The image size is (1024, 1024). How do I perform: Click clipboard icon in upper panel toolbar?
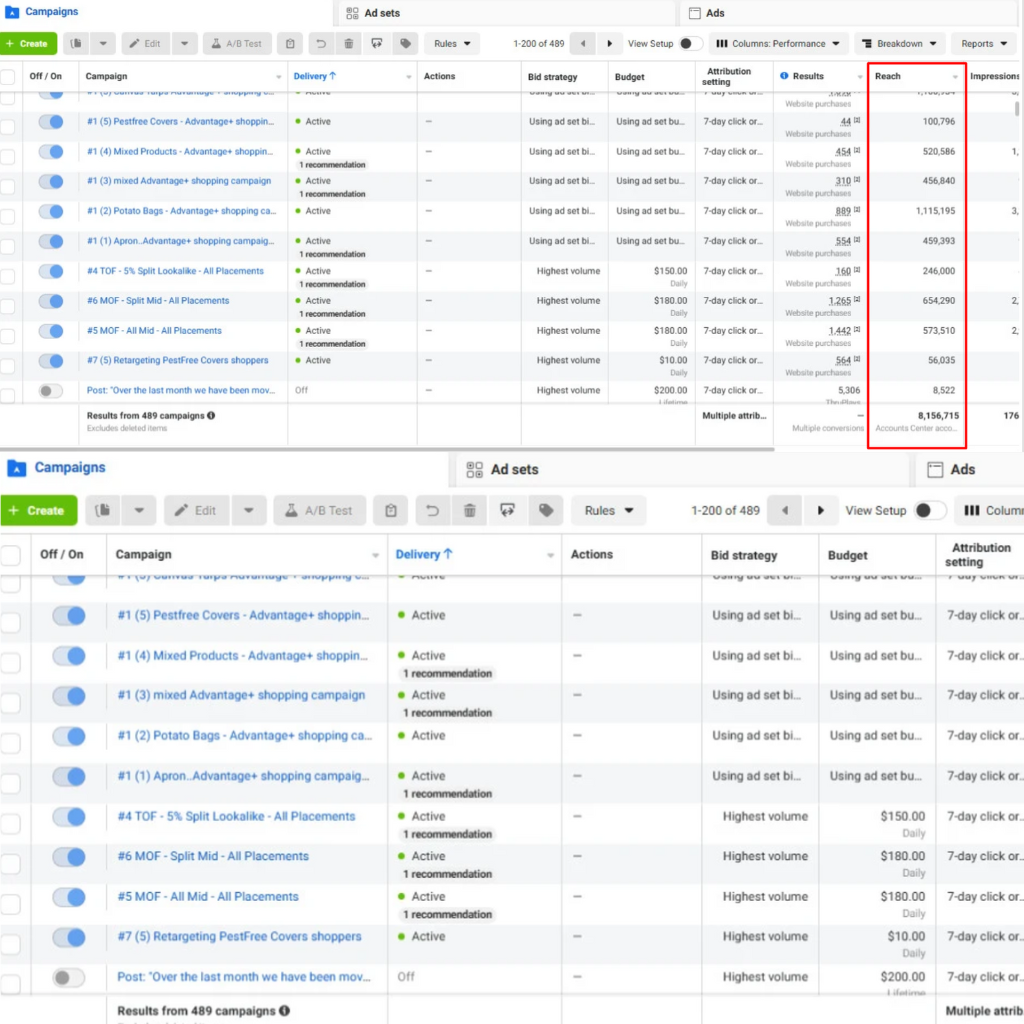tap(290, 44)
